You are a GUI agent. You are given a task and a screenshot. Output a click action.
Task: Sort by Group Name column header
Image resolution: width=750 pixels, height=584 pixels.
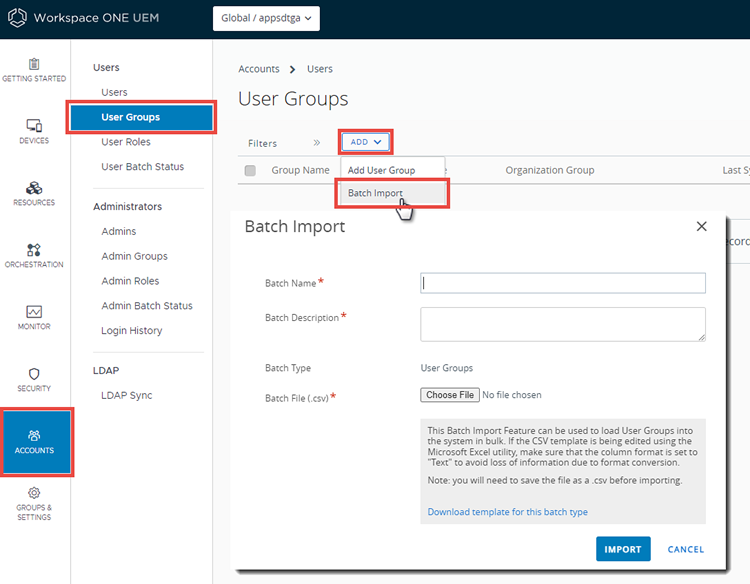(300, 170)
